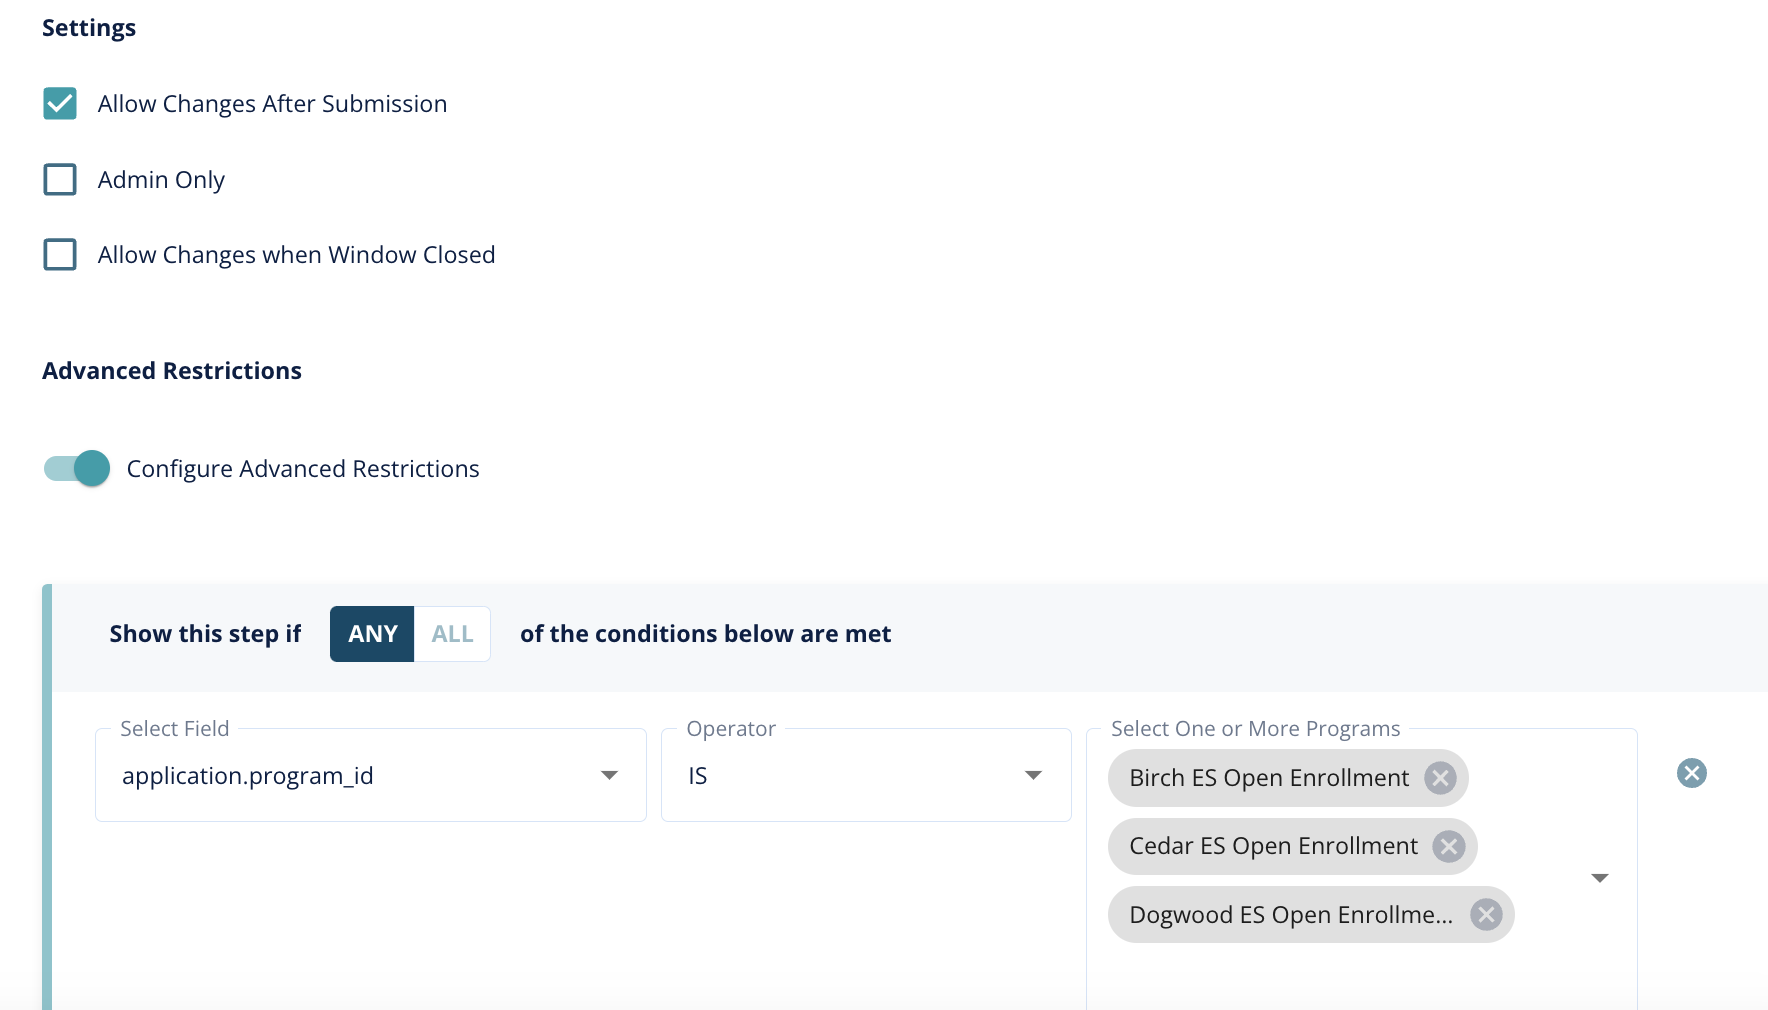The width and height of the screenshot is (1768, 1010).
Task: Delete the program_id condition row
Action: [x=1691, y=773]
